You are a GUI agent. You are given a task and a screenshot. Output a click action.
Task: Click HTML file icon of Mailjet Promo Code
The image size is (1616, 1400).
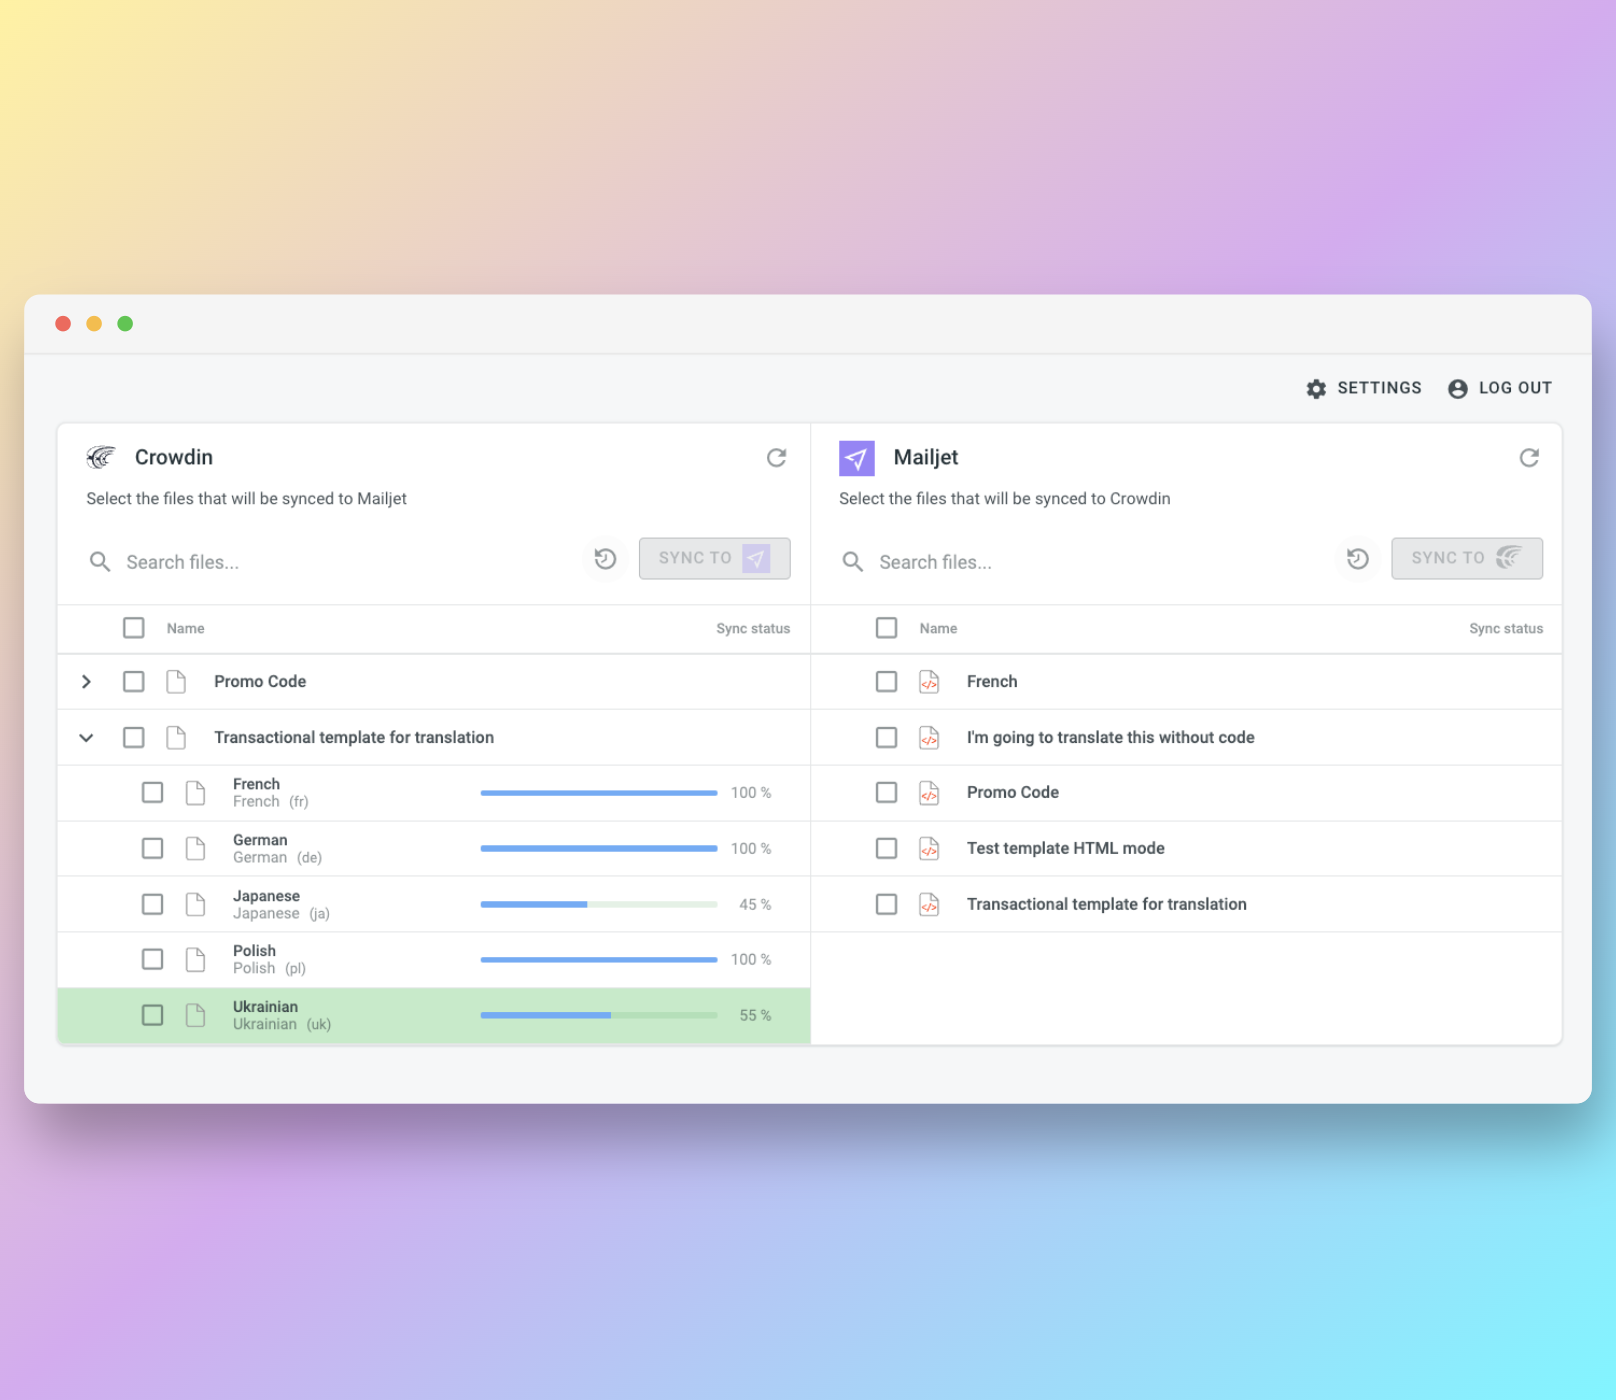coord(929,793)
